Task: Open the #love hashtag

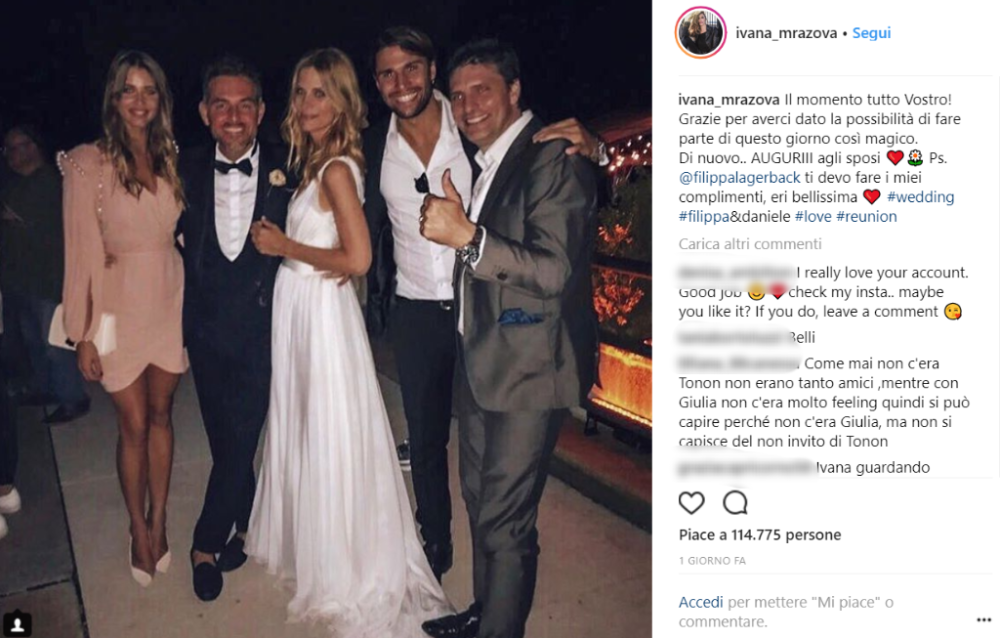Action: pyautogui.click(x=813, y=216)
